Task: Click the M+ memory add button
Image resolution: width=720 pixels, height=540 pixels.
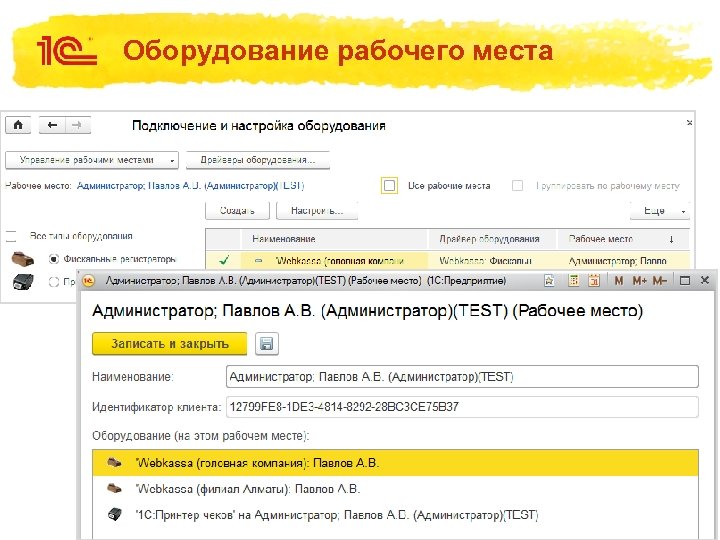Action: [640, 281]
